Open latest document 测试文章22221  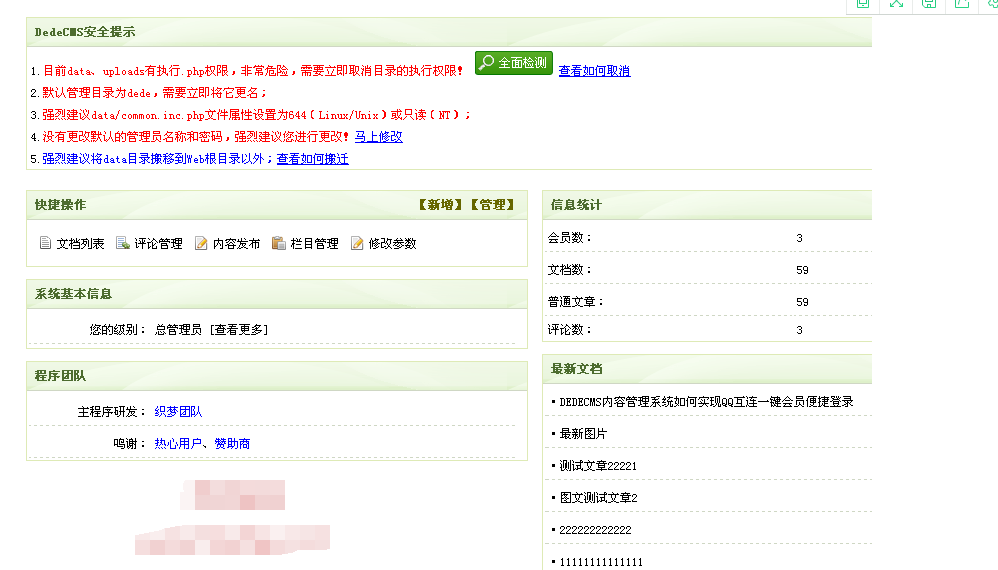[598, 466]
